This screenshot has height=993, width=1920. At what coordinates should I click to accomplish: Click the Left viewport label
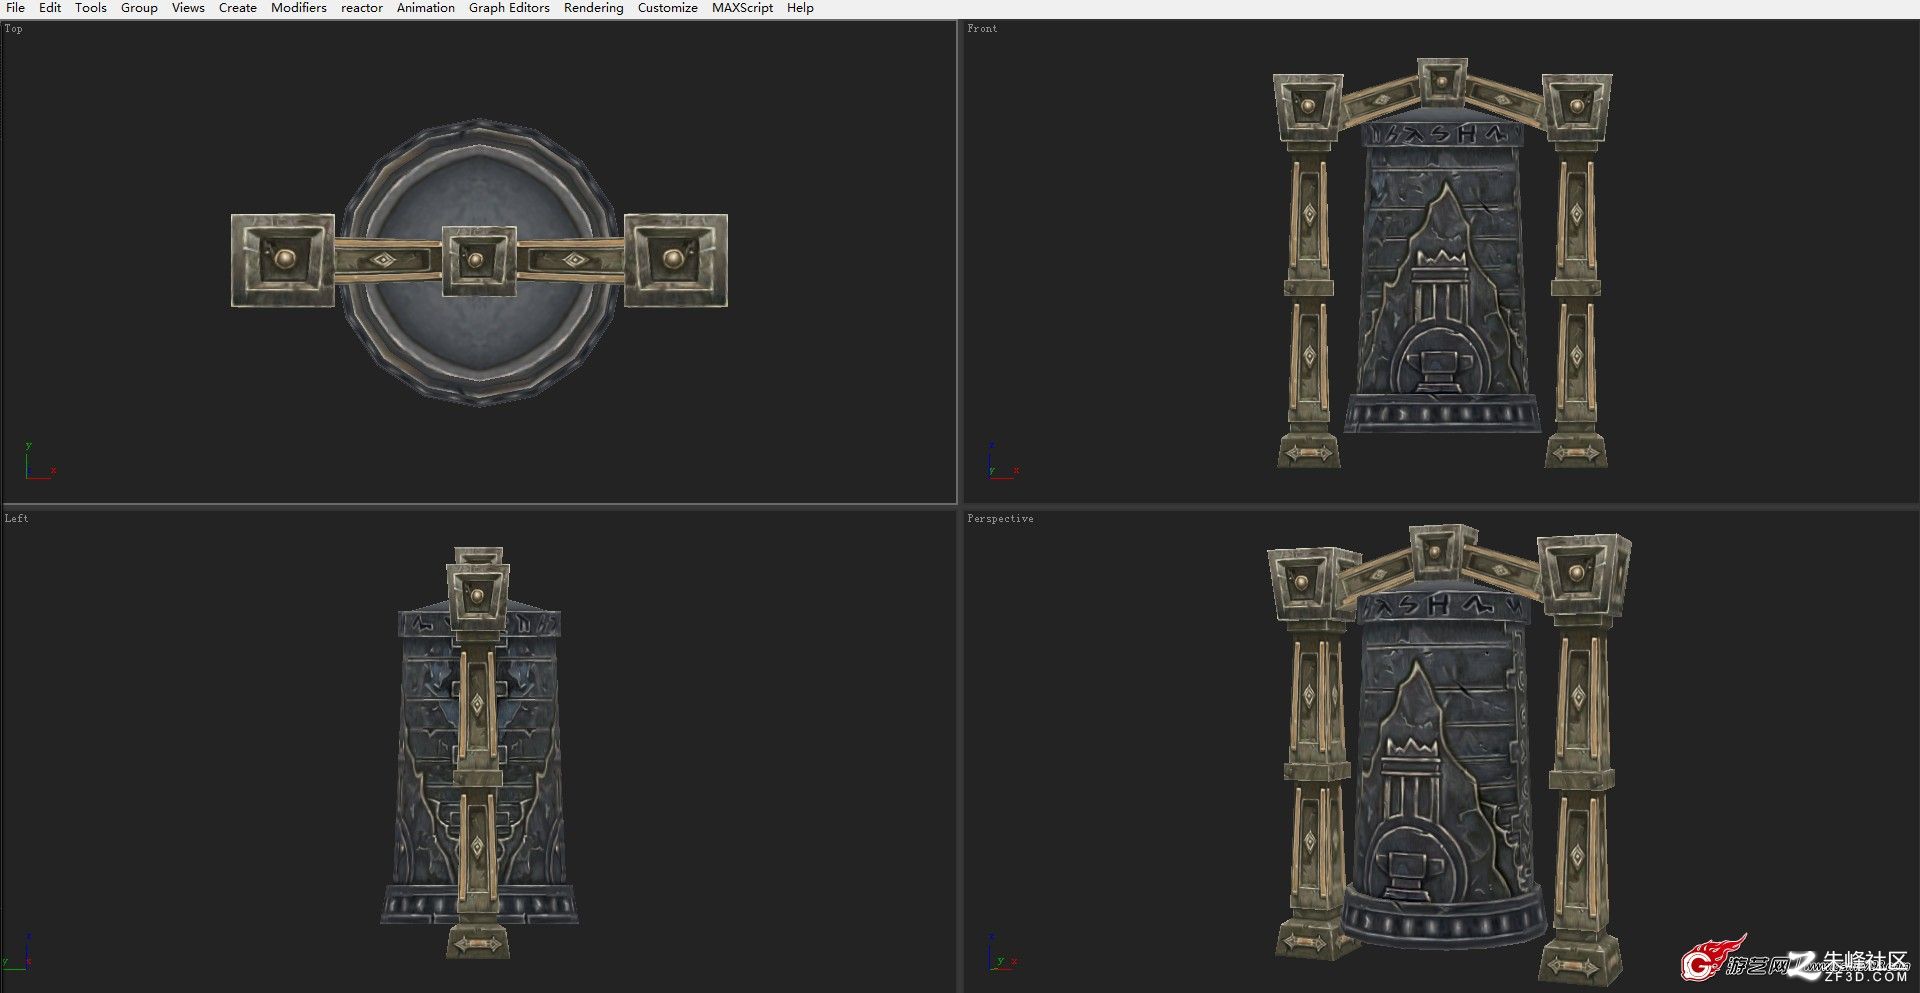[x=17, y=519]
